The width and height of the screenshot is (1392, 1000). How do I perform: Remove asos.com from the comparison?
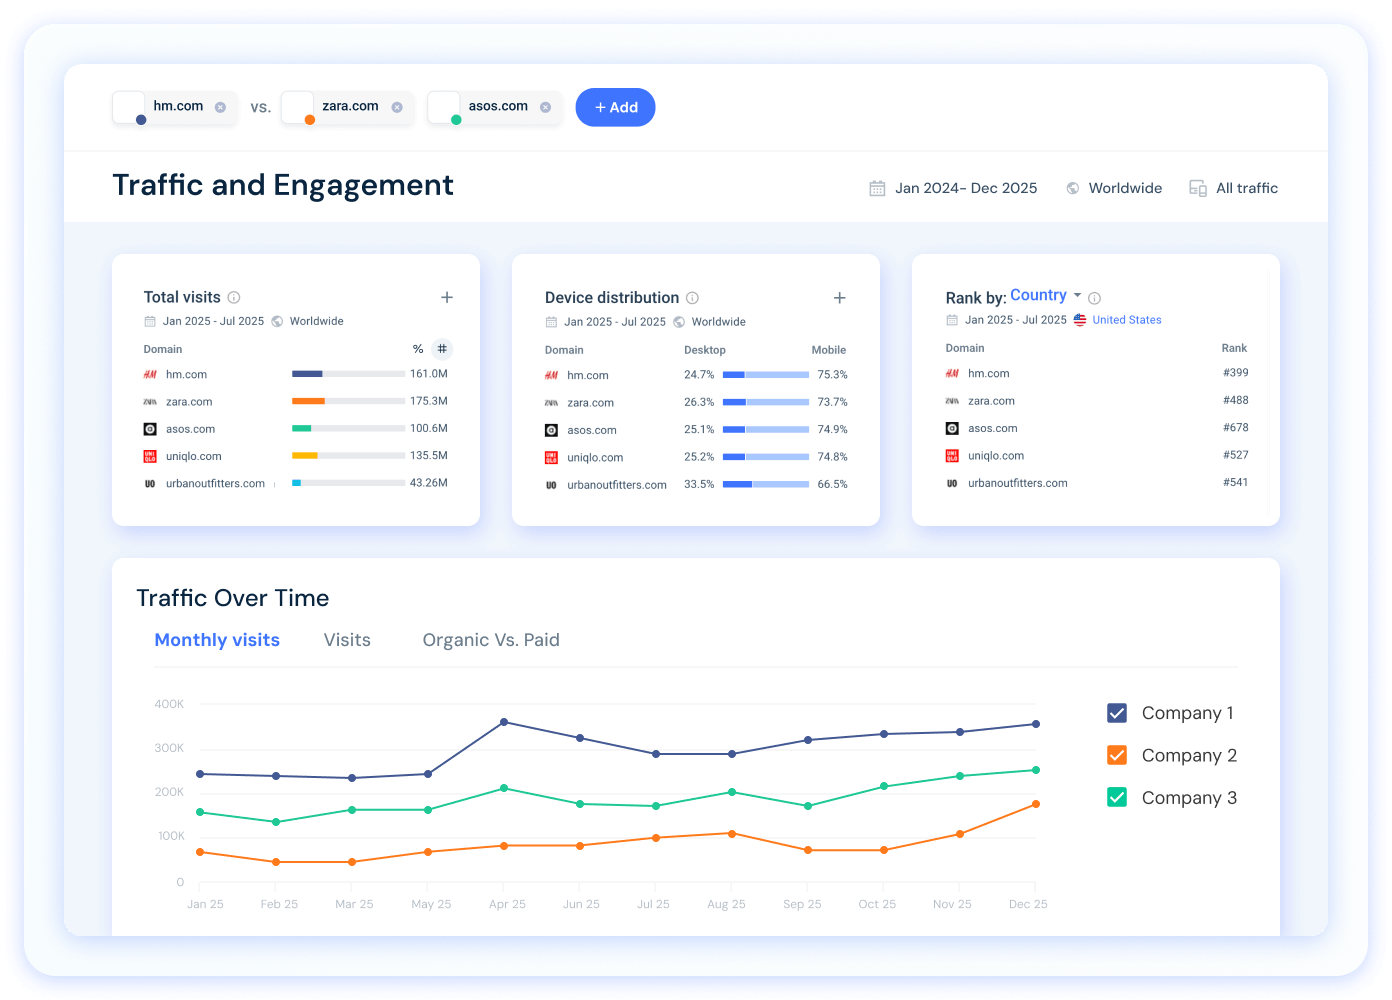click(545, 106)
